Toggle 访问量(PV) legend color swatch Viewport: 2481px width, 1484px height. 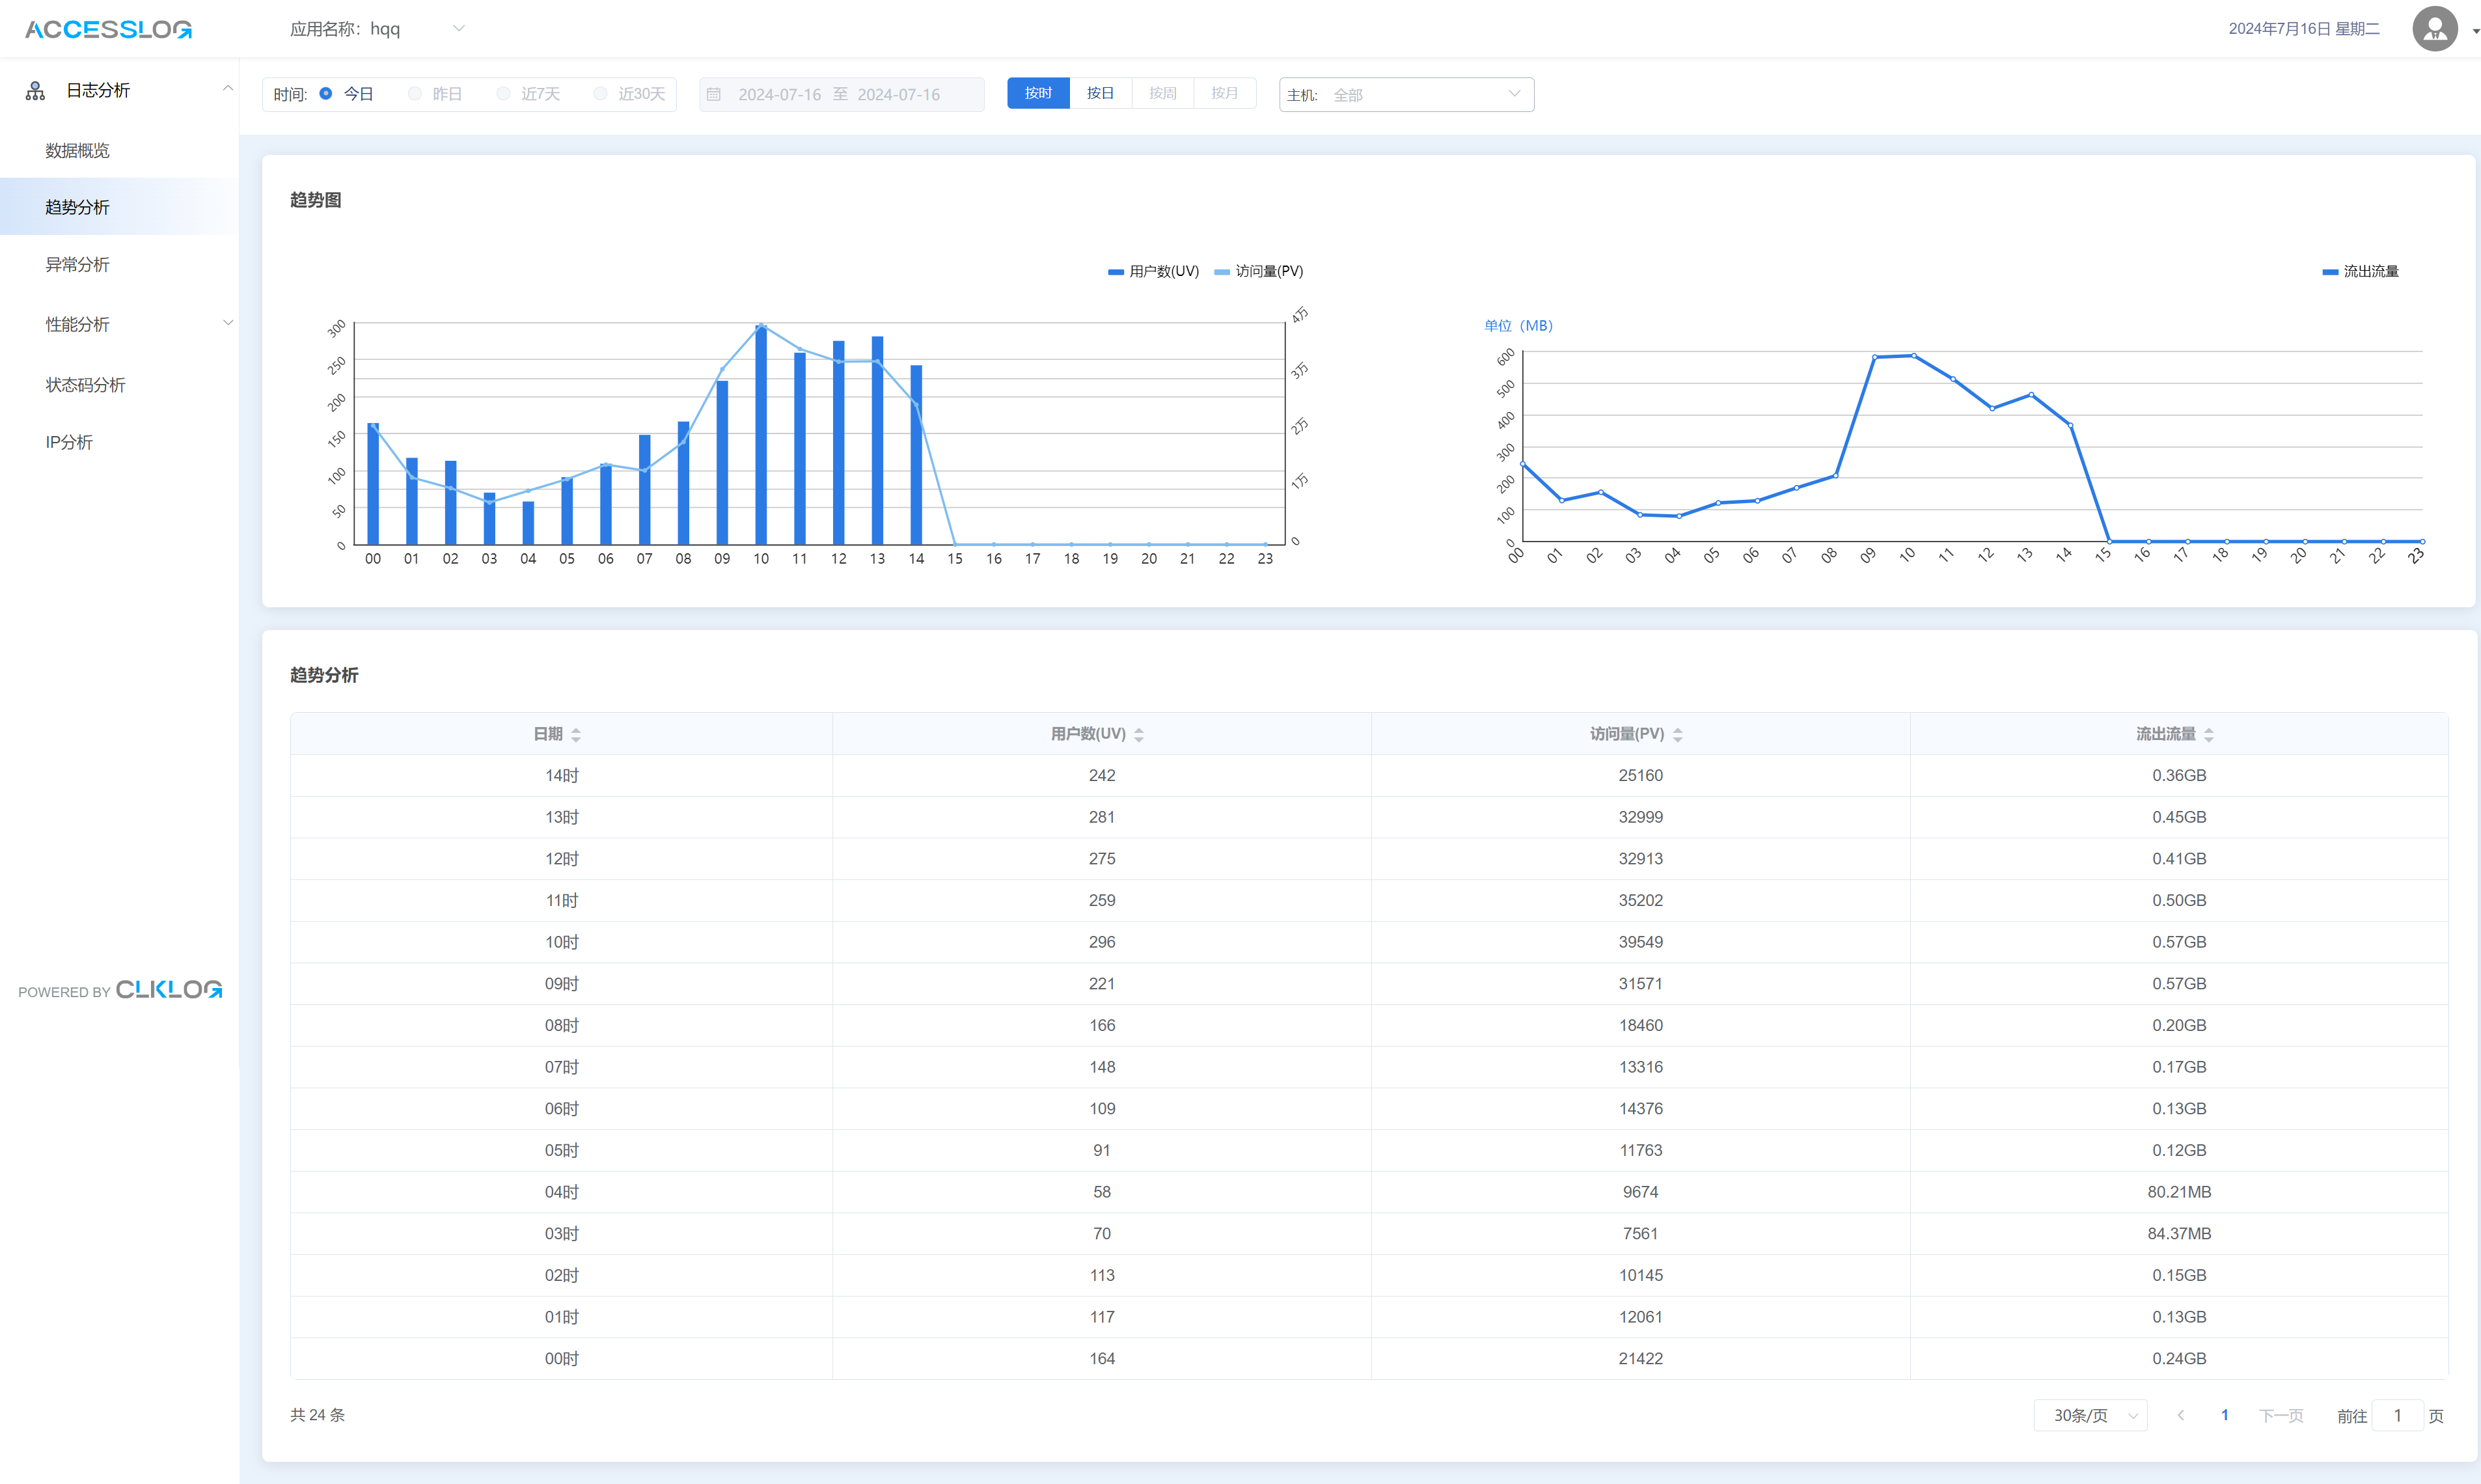1221,272
